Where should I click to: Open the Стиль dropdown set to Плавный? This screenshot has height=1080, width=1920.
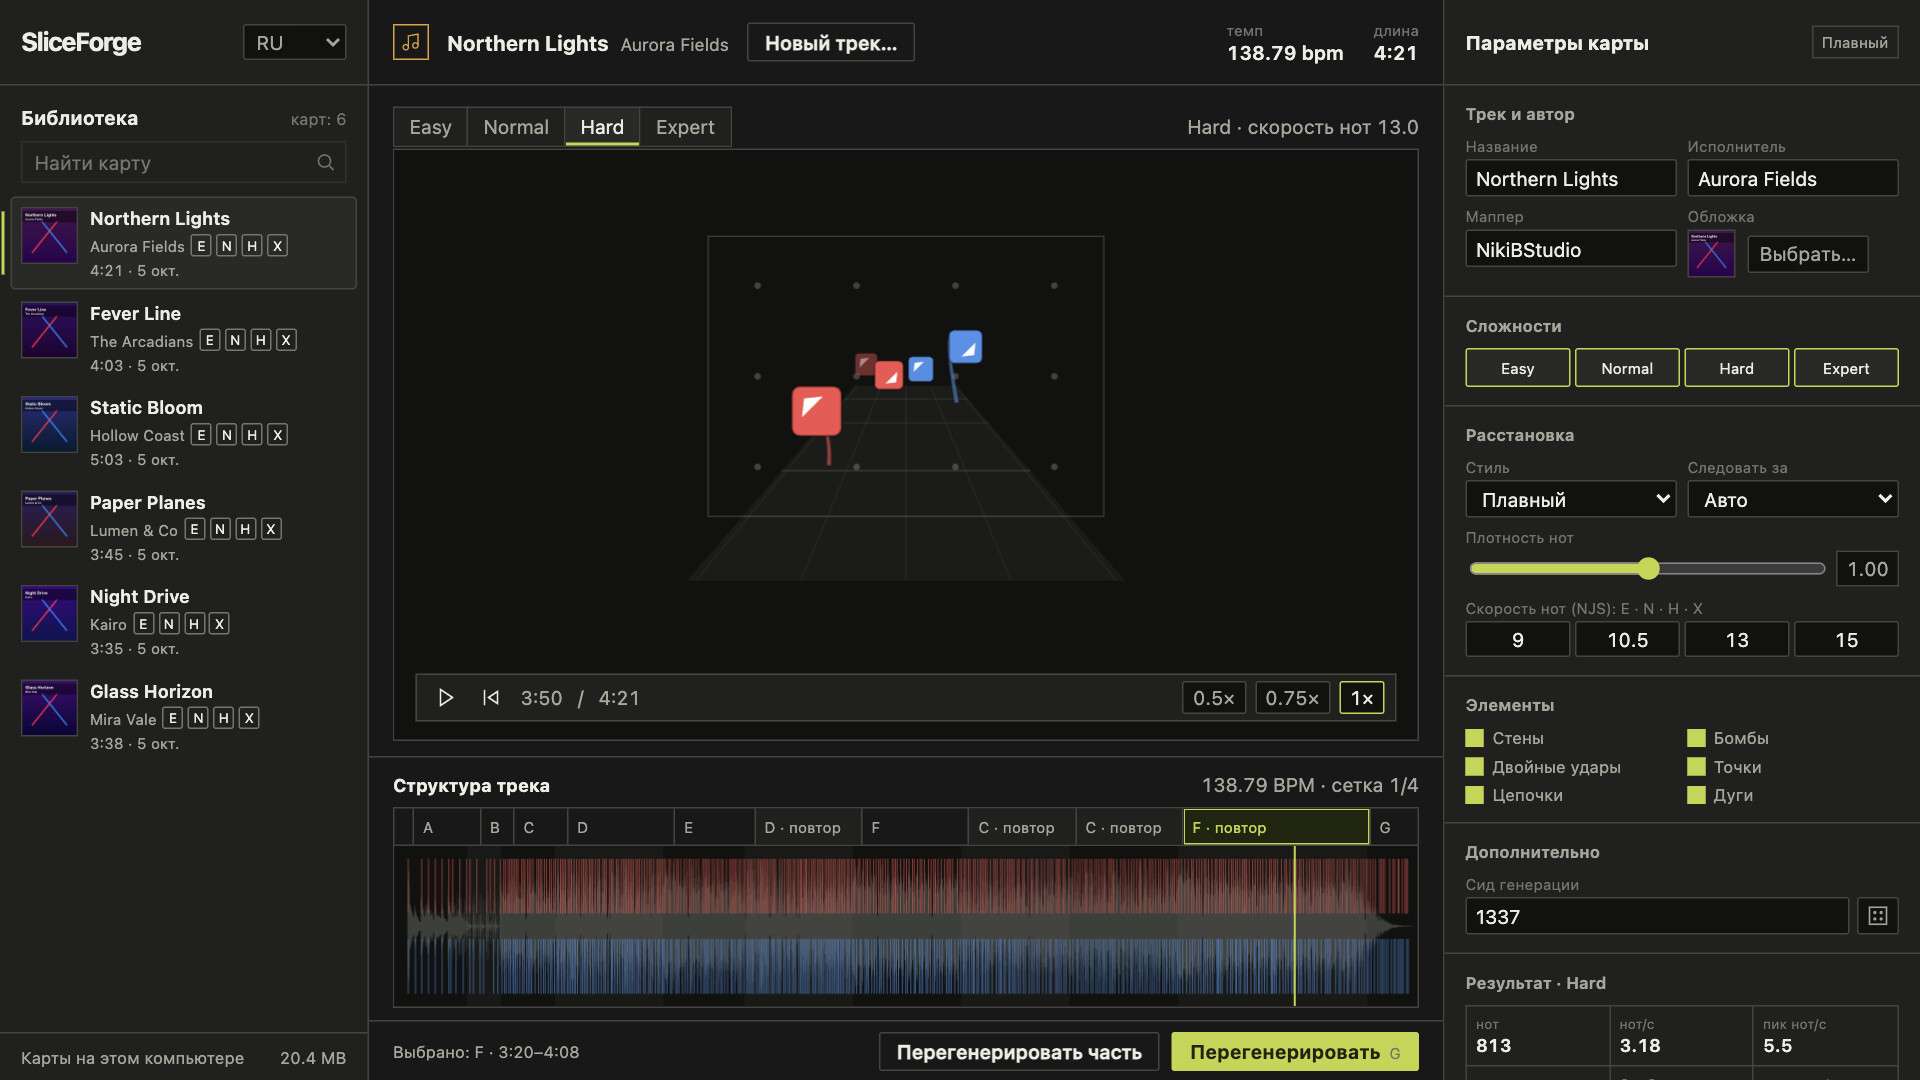pos(1570,499)
